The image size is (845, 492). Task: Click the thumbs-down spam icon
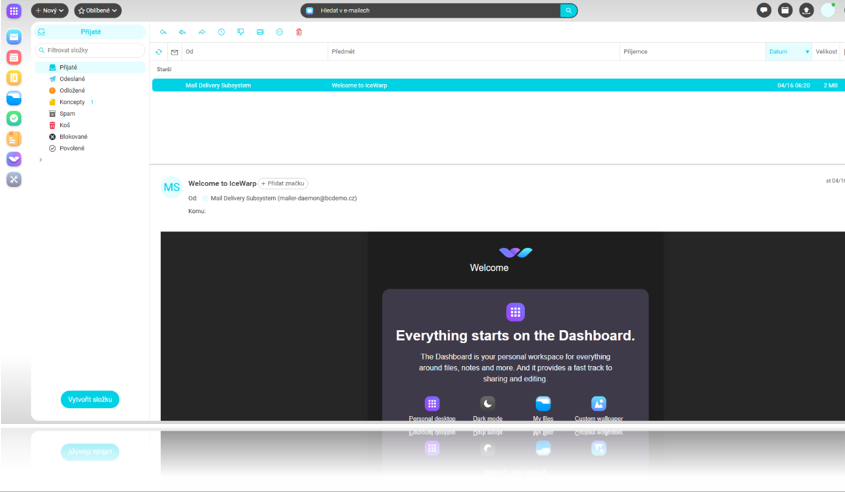241,32
